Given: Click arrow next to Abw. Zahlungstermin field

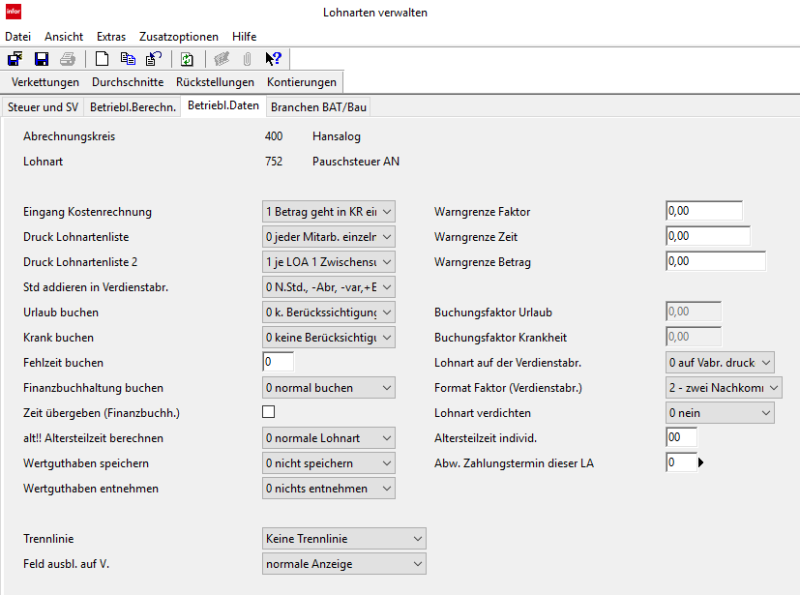Looking at the screenshot, I should click(x=701, y=463).
